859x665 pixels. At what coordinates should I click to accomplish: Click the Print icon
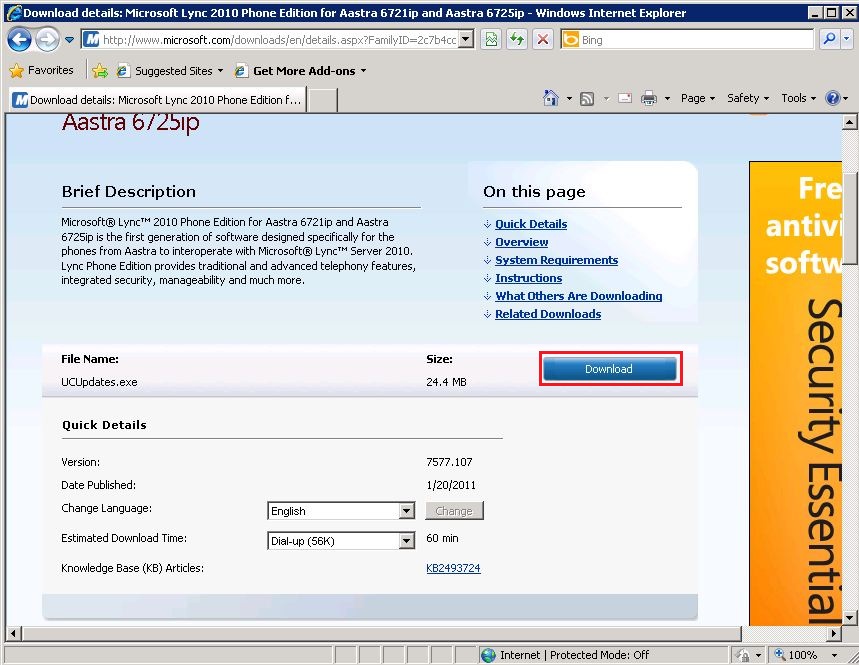pyautogui.click(x=649, y=99)
